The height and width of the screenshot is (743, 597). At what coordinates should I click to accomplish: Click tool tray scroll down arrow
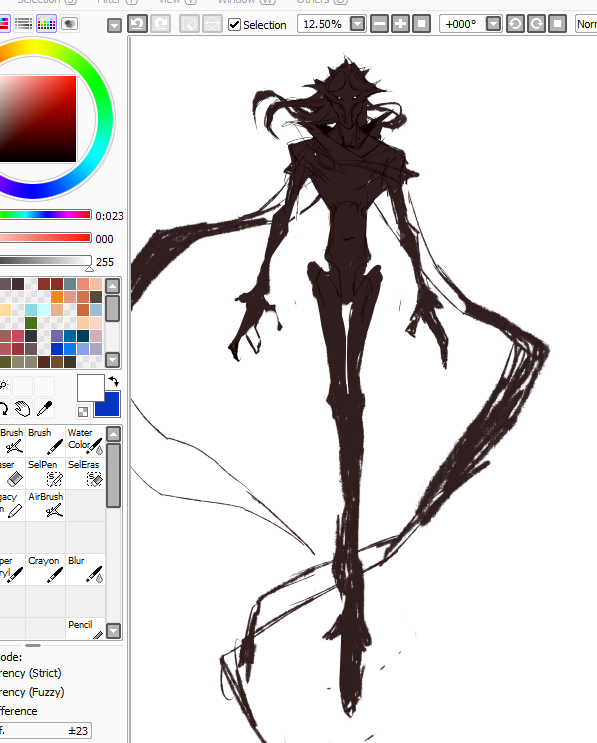(x=113, y=631)
